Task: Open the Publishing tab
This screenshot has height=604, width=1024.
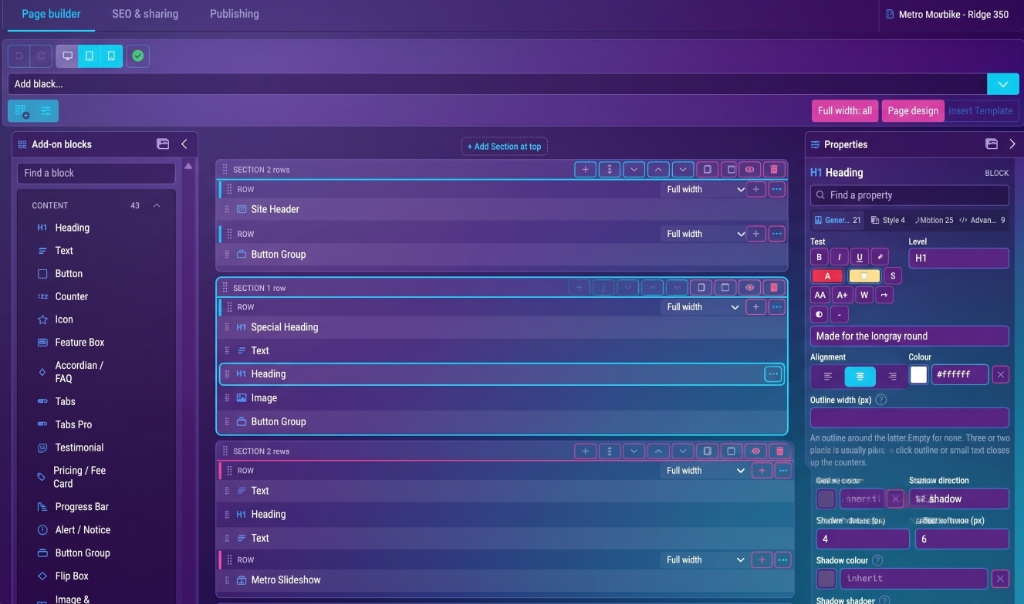Action: [234, 14]
